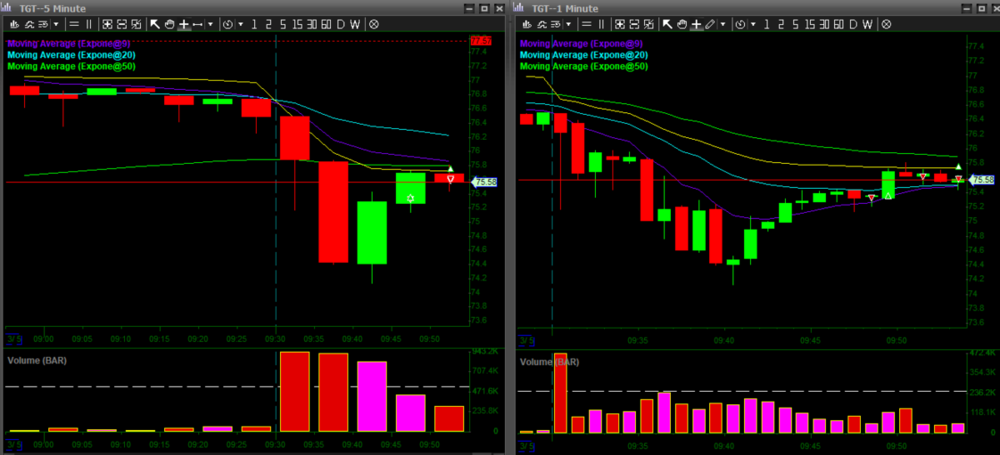The image size is (1000, 455).
Task: Set the 5 Minute chart to Weekly (W) timeframe
Action: pos(355,23)
